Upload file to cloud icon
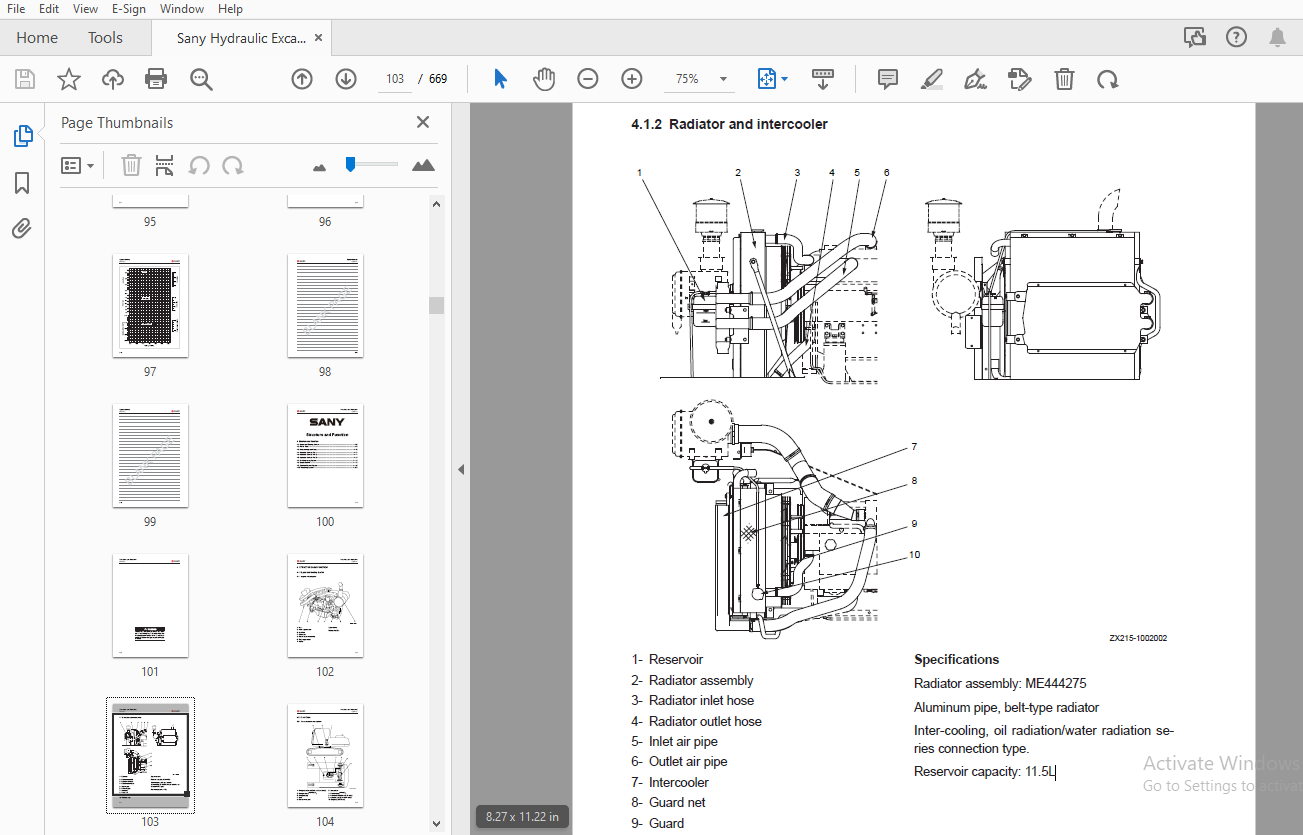The width and height of the screenshot is (1303, 835). coord(113,79)
